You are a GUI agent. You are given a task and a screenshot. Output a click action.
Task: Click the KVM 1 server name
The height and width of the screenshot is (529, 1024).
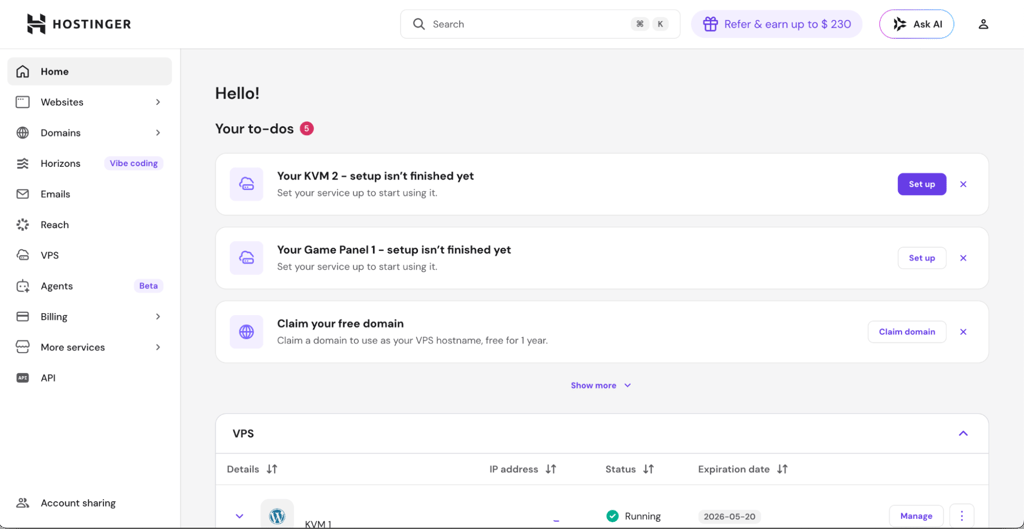point(318,524)
